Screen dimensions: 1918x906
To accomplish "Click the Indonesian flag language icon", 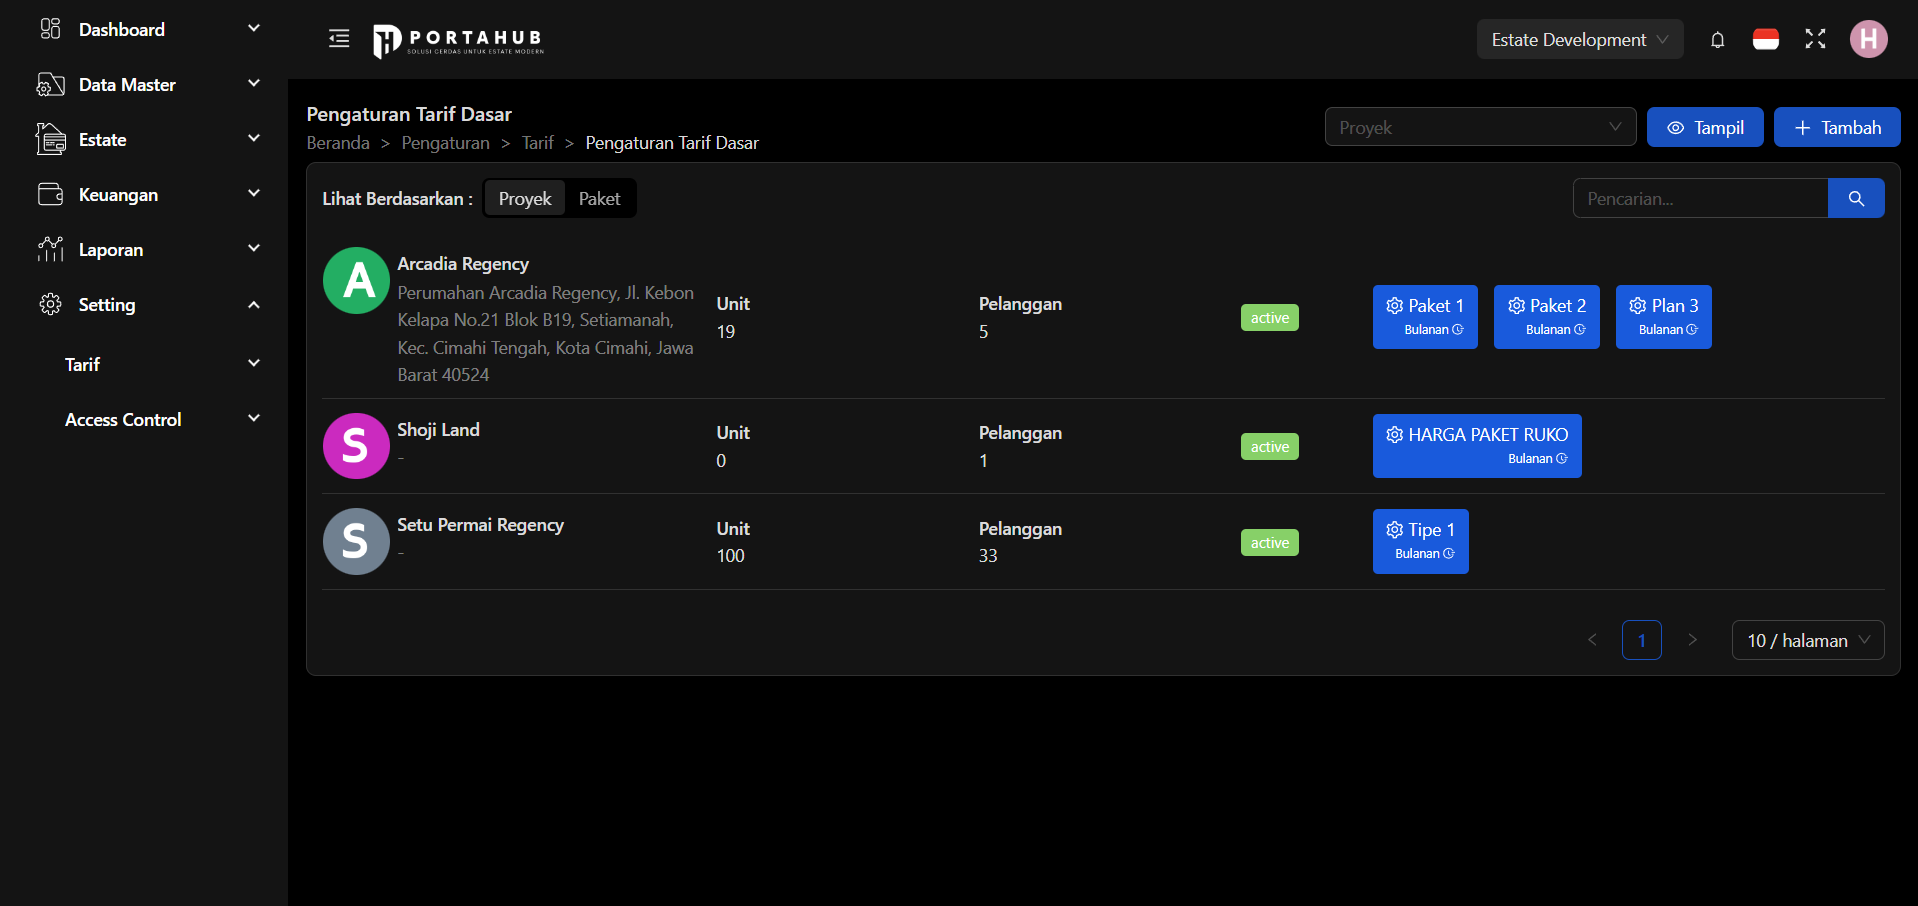I will tap(1765, 40).
